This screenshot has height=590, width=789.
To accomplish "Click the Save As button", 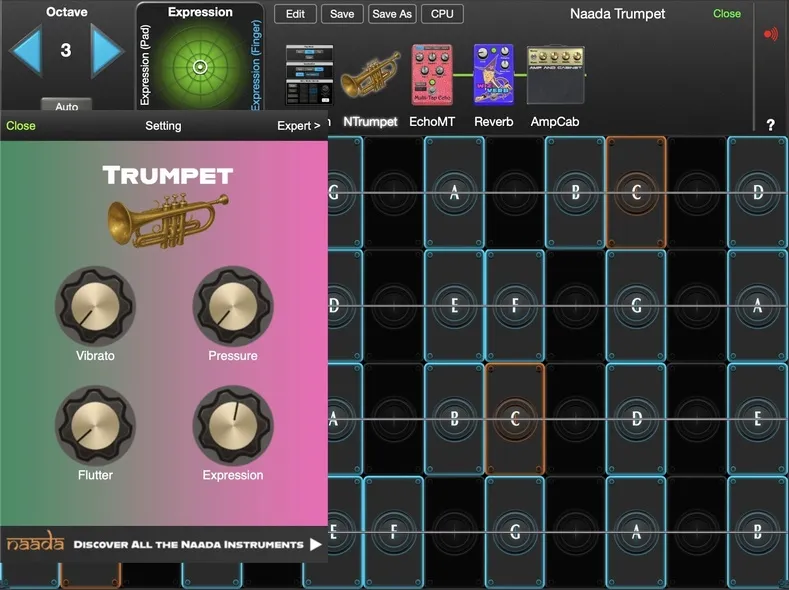I will point(392,14).
